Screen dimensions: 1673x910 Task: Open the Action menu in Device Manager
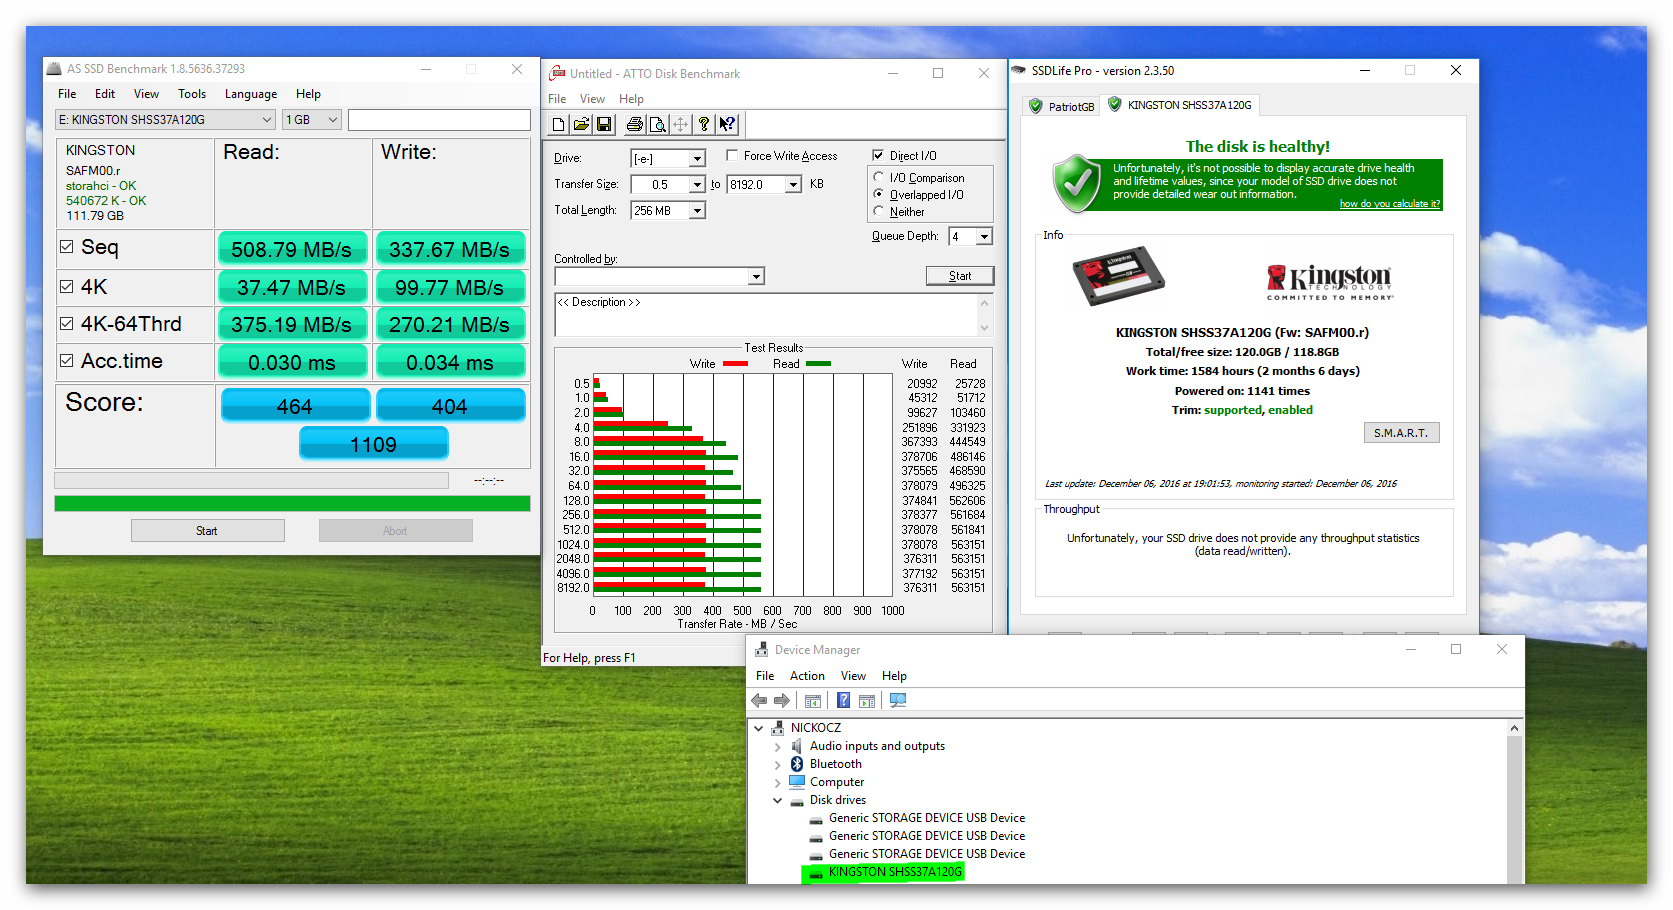[x=807, y=676]
